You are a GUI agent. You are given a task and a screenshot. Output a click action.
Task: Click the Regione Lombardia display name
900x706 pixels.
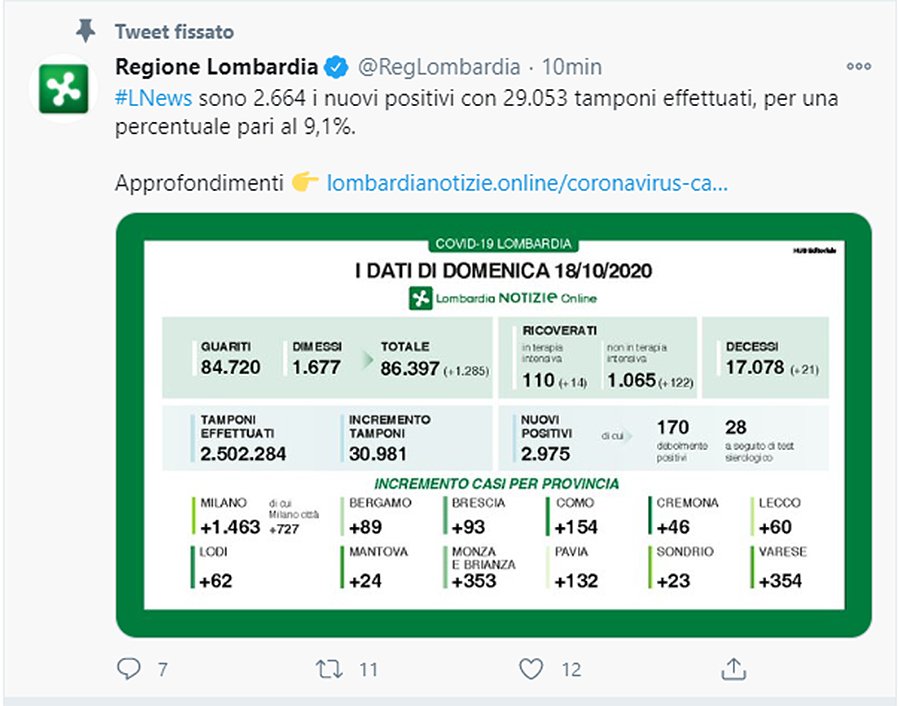tap(216, 67)
